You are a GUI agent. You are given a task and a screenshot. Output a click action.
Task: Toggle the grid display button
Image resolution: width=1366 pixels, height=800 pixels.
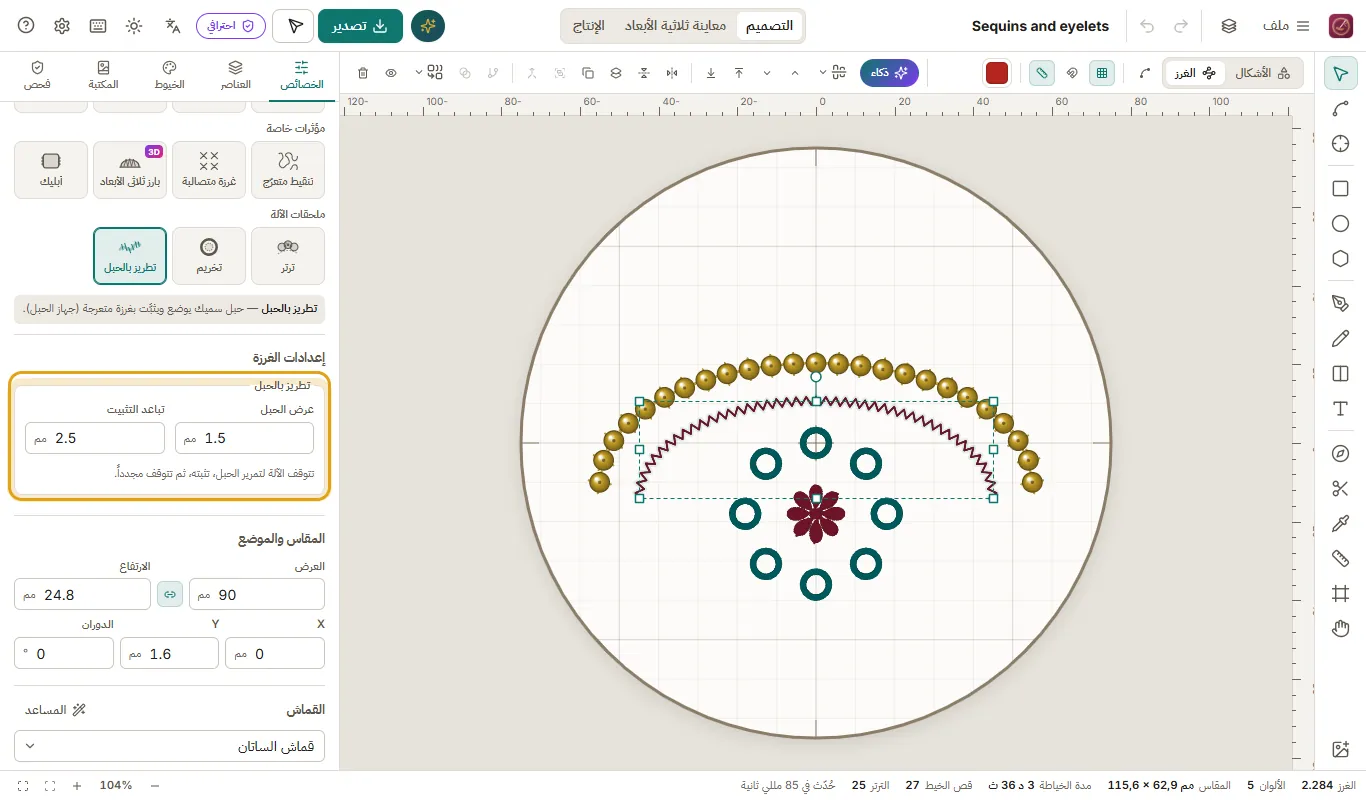(1102, 73)
